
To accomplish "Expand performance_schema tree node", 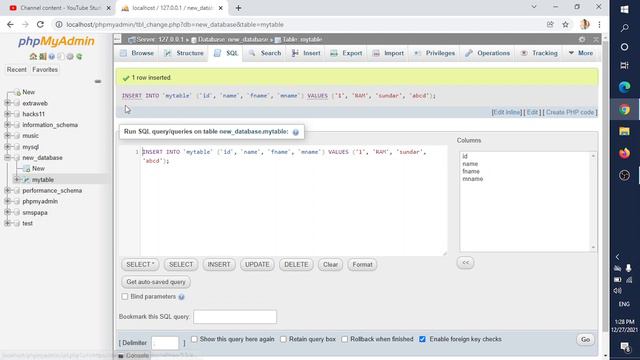I will [7, 191].
